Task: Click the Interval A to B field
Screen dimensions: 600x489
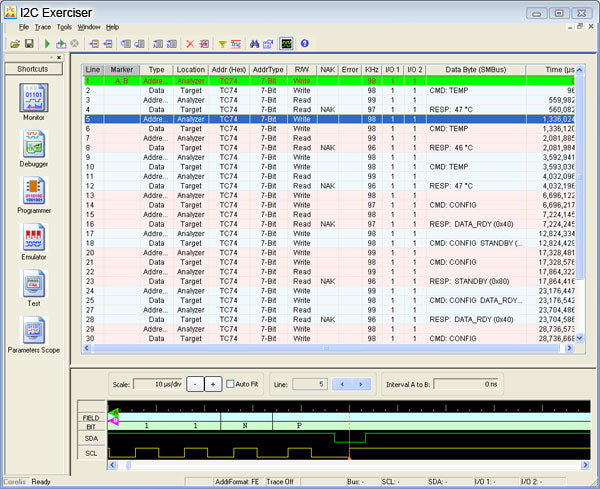Action: tap(466, 384)
